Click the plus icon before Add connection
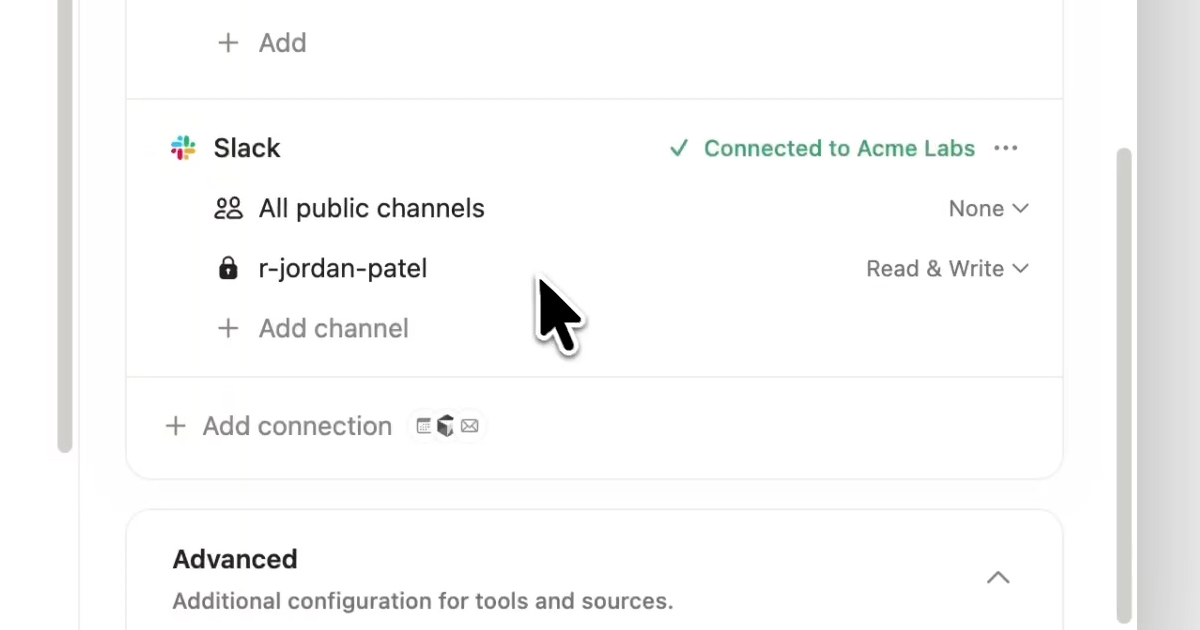1200x630 pixels. [x=175, y=426]
